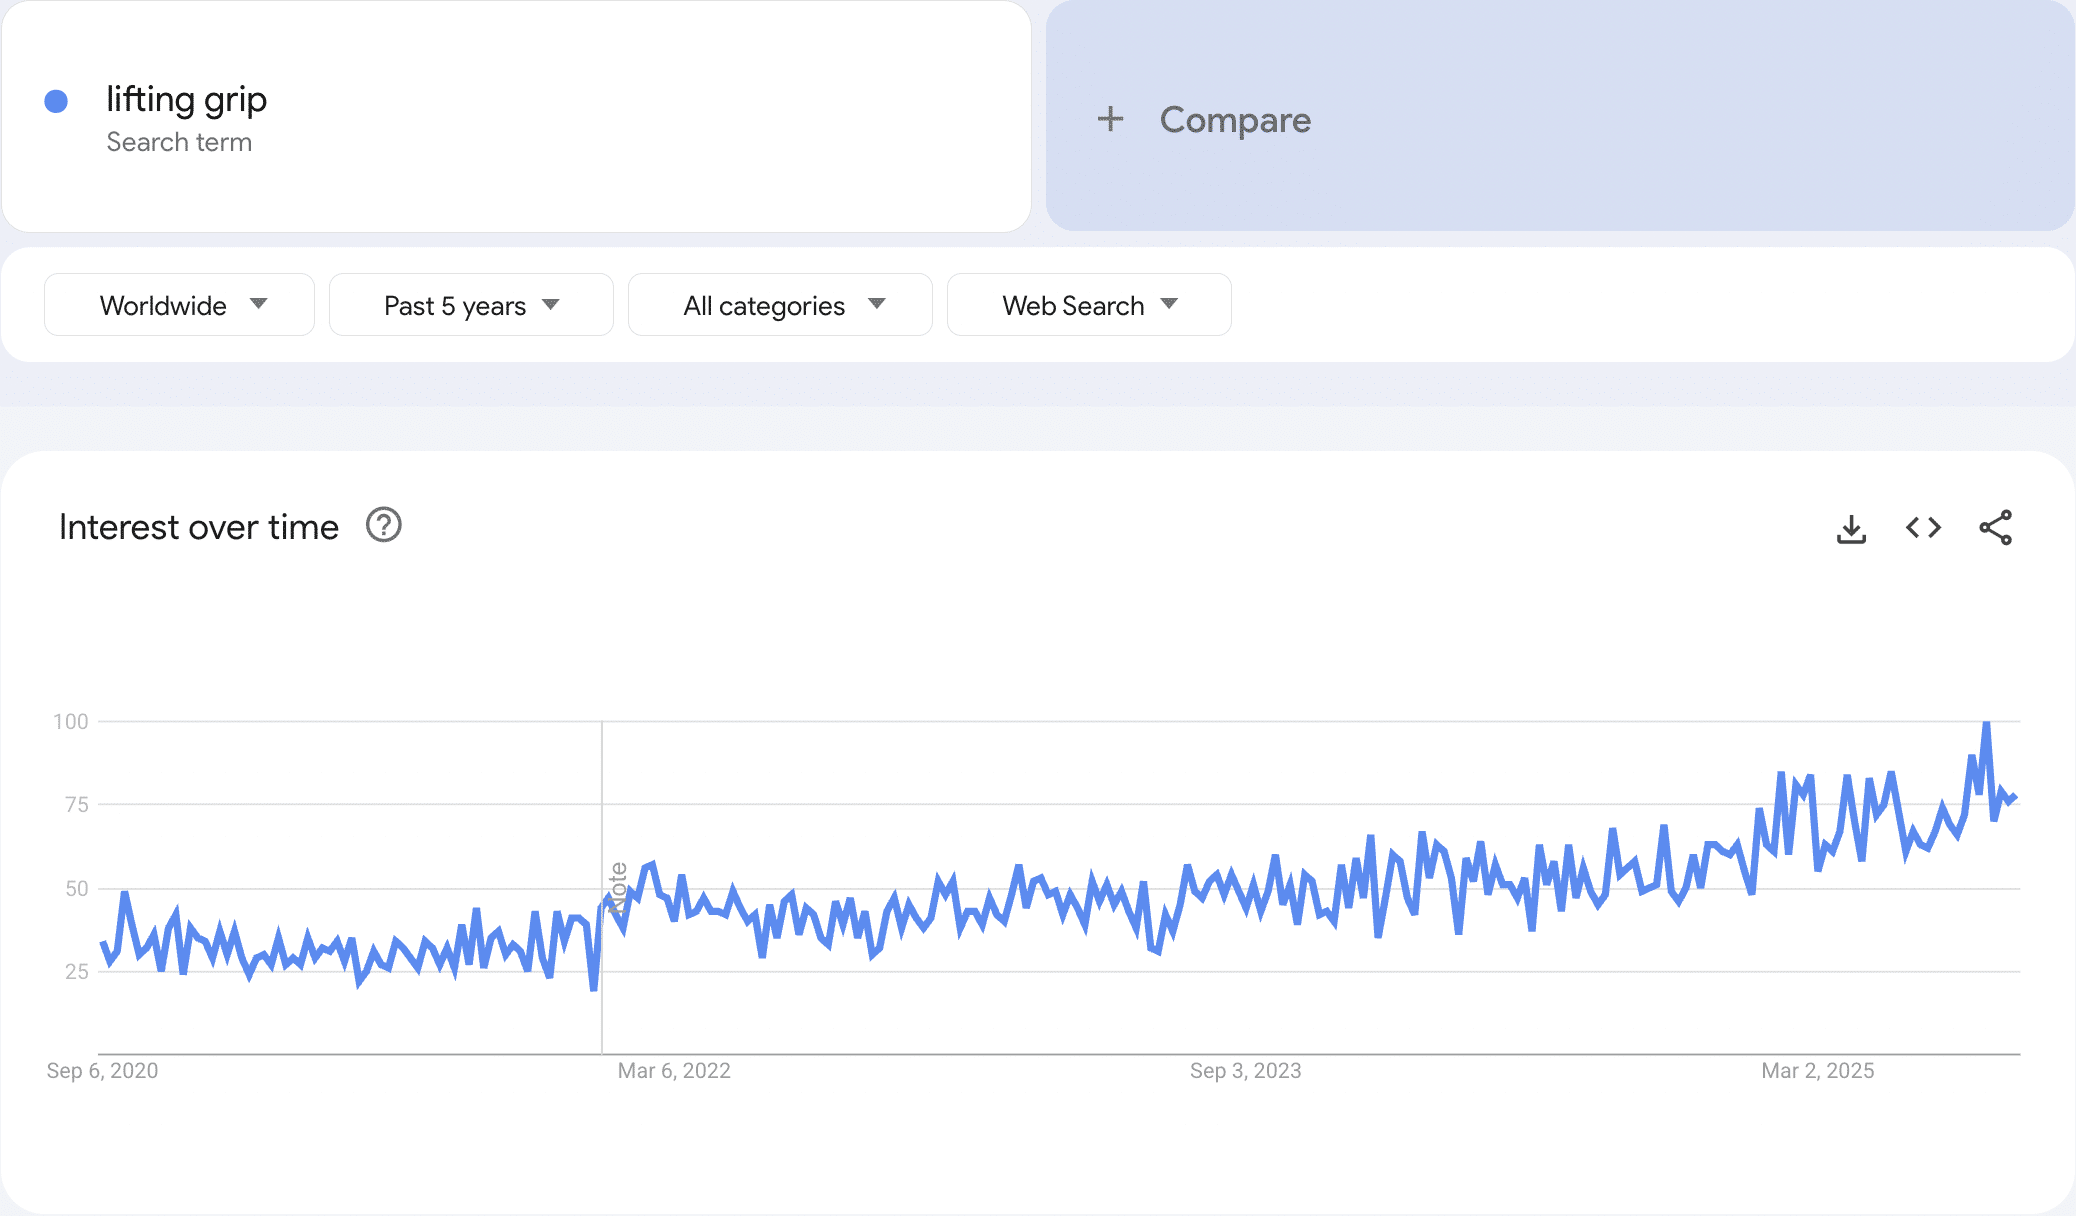
Task: Open the Worldwide region dropdown
Action: tap(179, 305)
